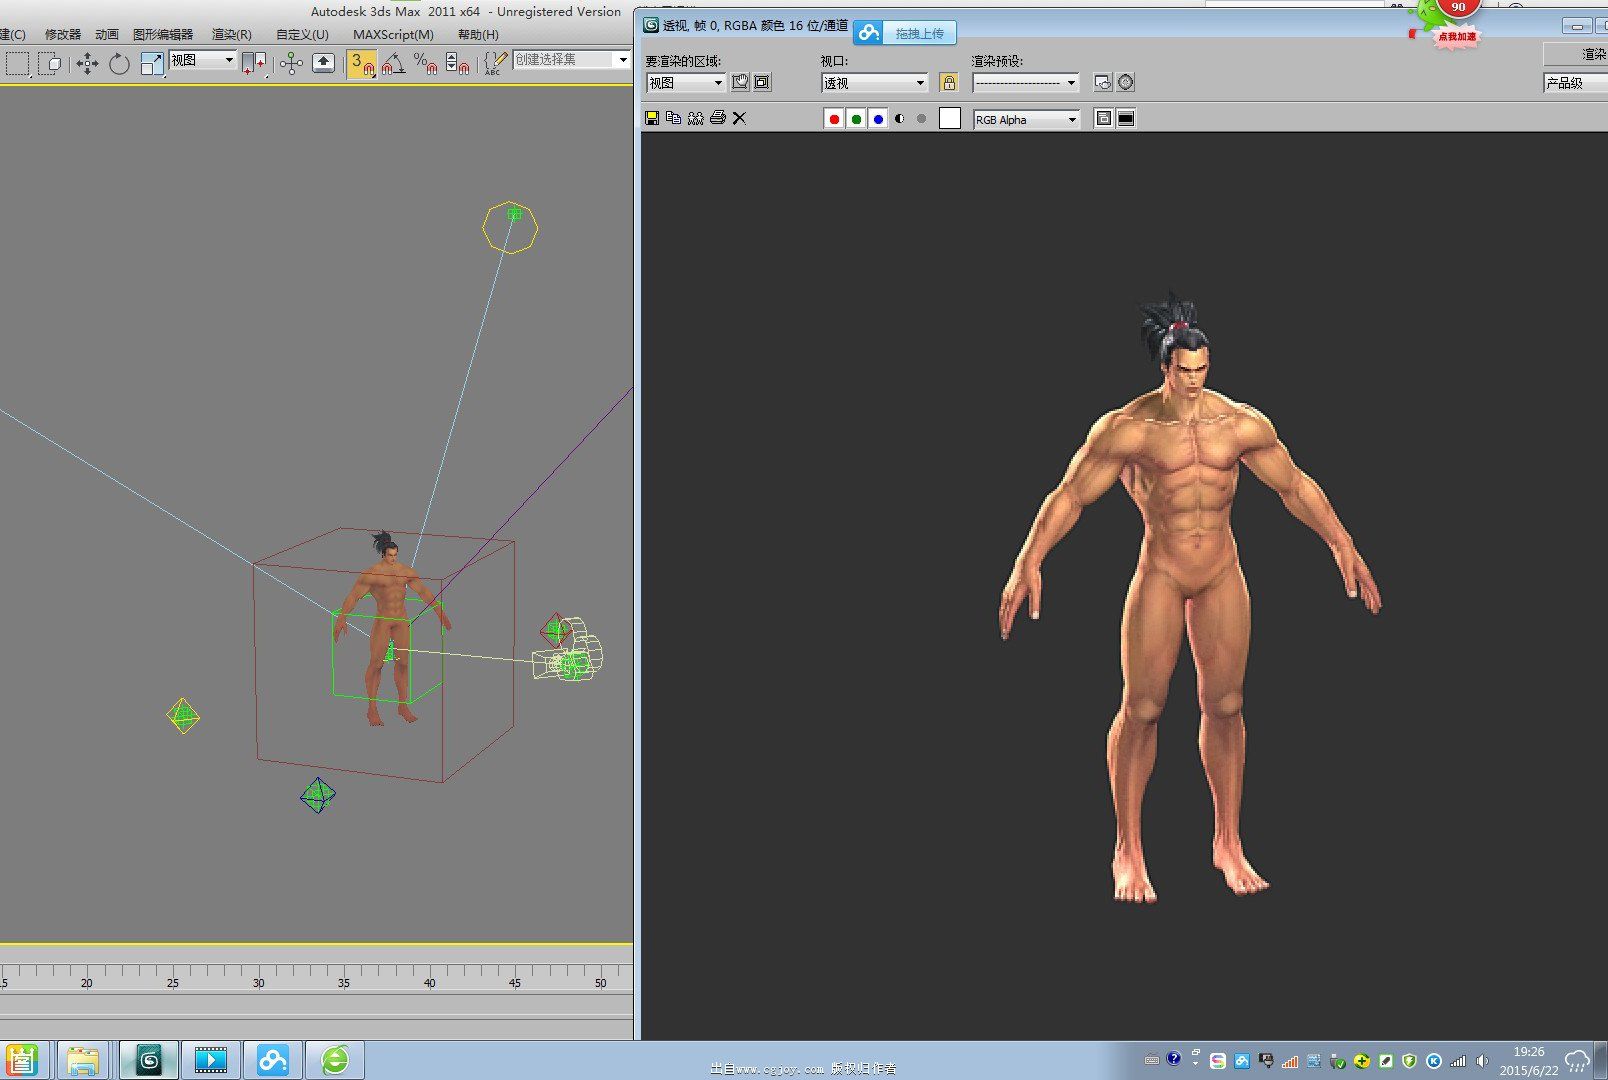Click the 渲染 render button
The height and width of the screenshot is (1080, 1608).
point(1577,54)
